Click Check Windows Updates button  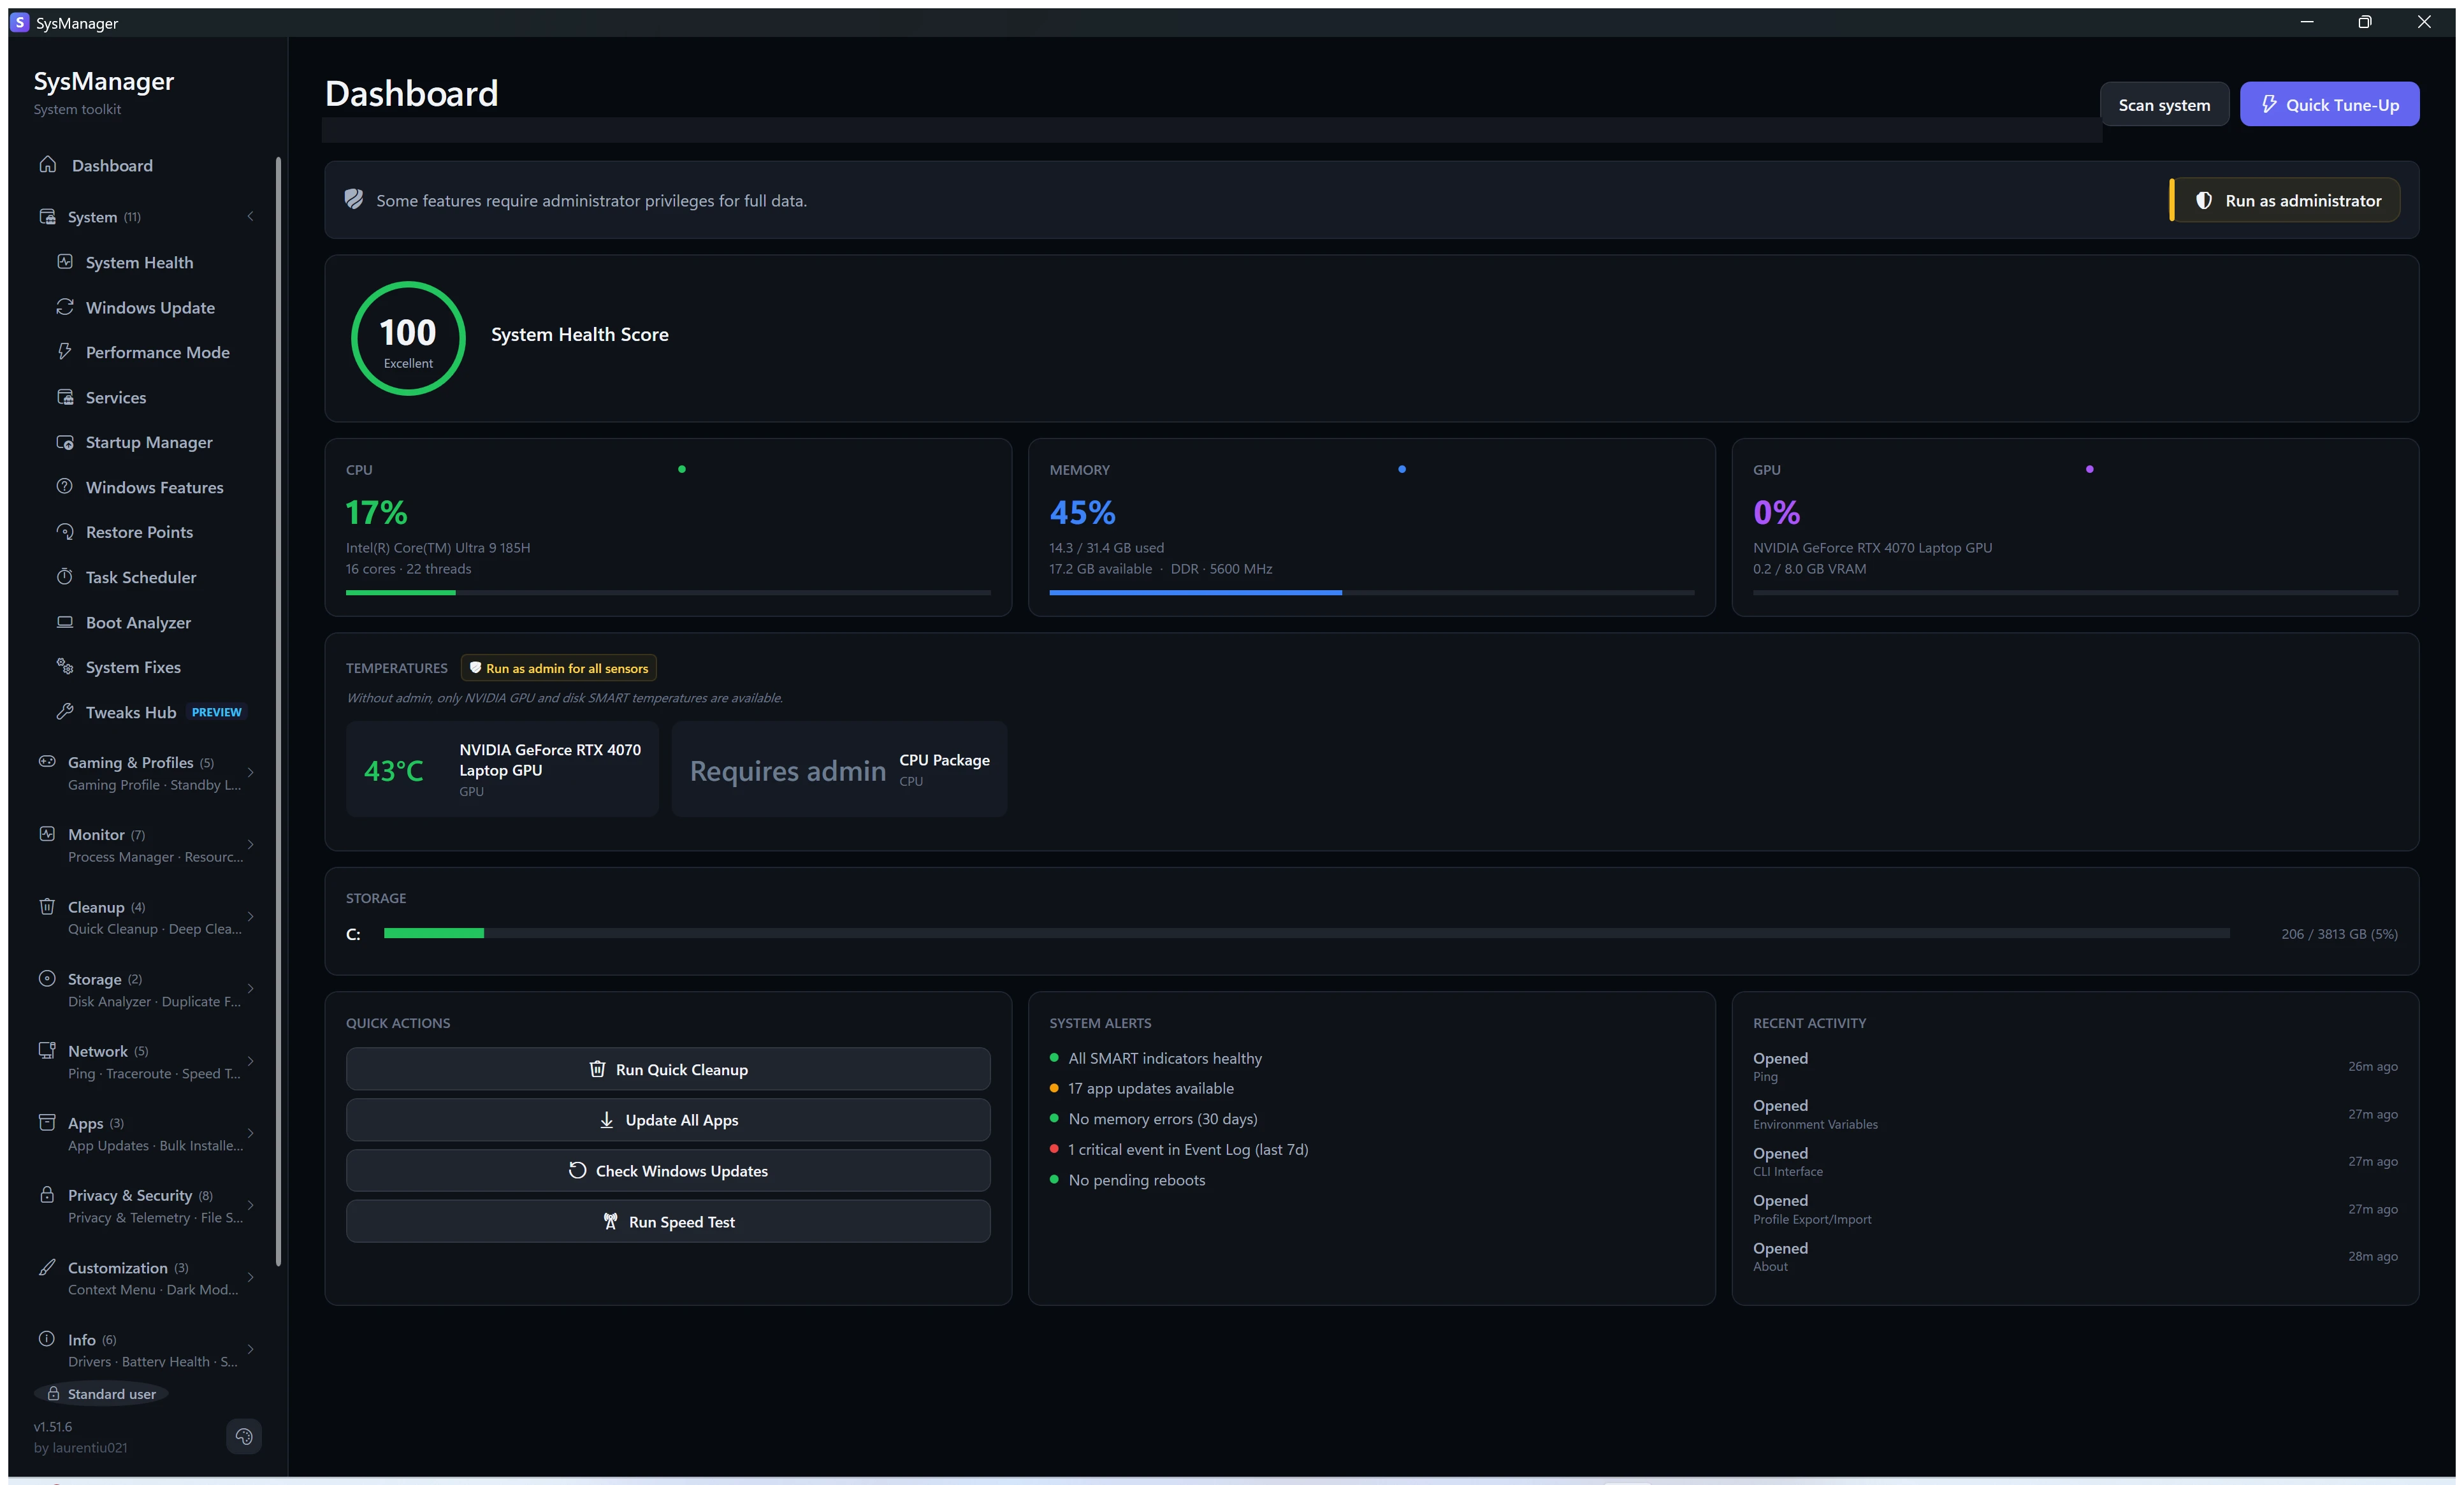(668, 1171)
